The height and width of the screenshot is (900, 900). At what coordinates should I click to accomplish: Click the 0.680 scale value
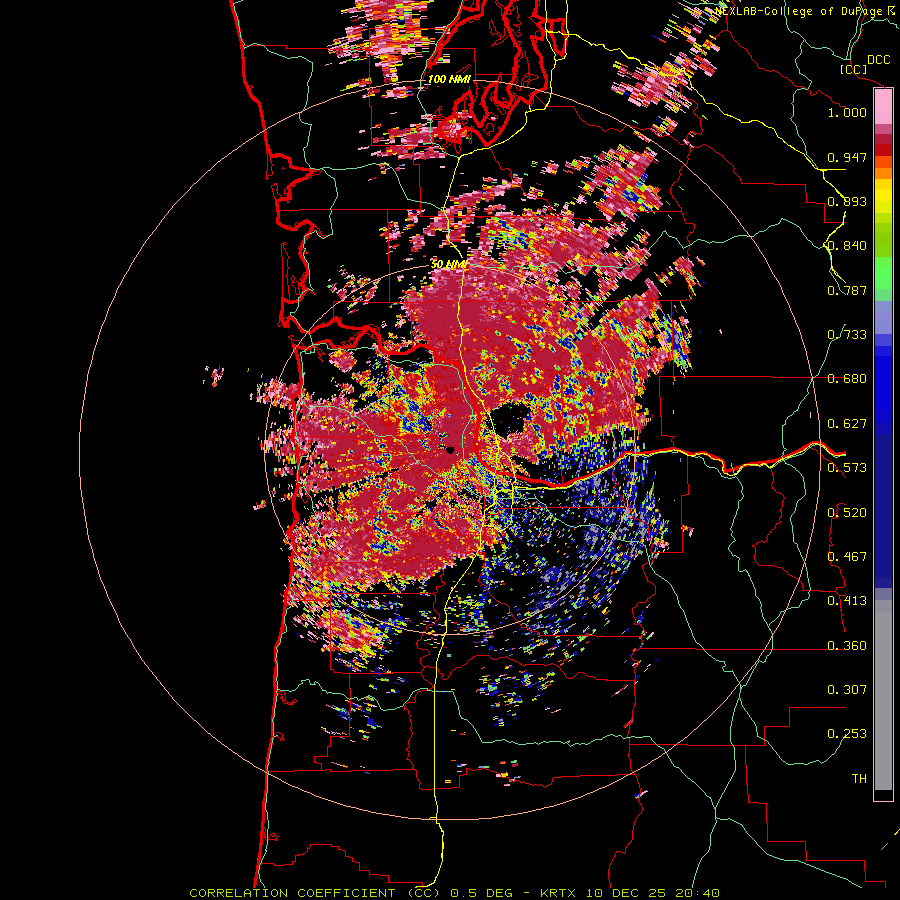847,379
